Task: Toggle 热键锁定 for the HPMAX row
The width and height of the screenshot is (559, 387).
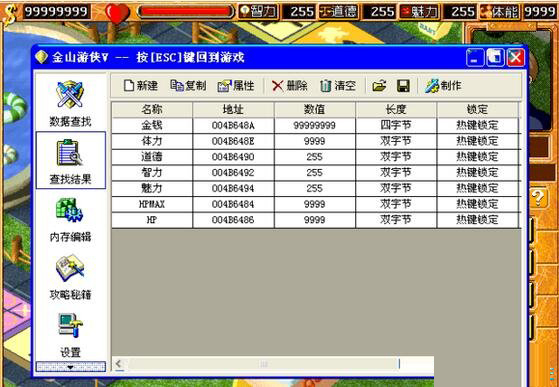Action: coord(477,204)
